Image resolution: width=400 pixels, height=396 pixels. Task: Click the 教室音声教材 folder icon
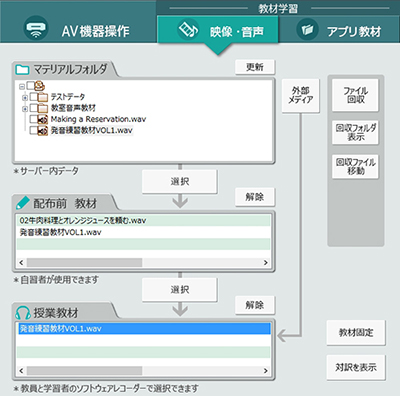(43, 108)
